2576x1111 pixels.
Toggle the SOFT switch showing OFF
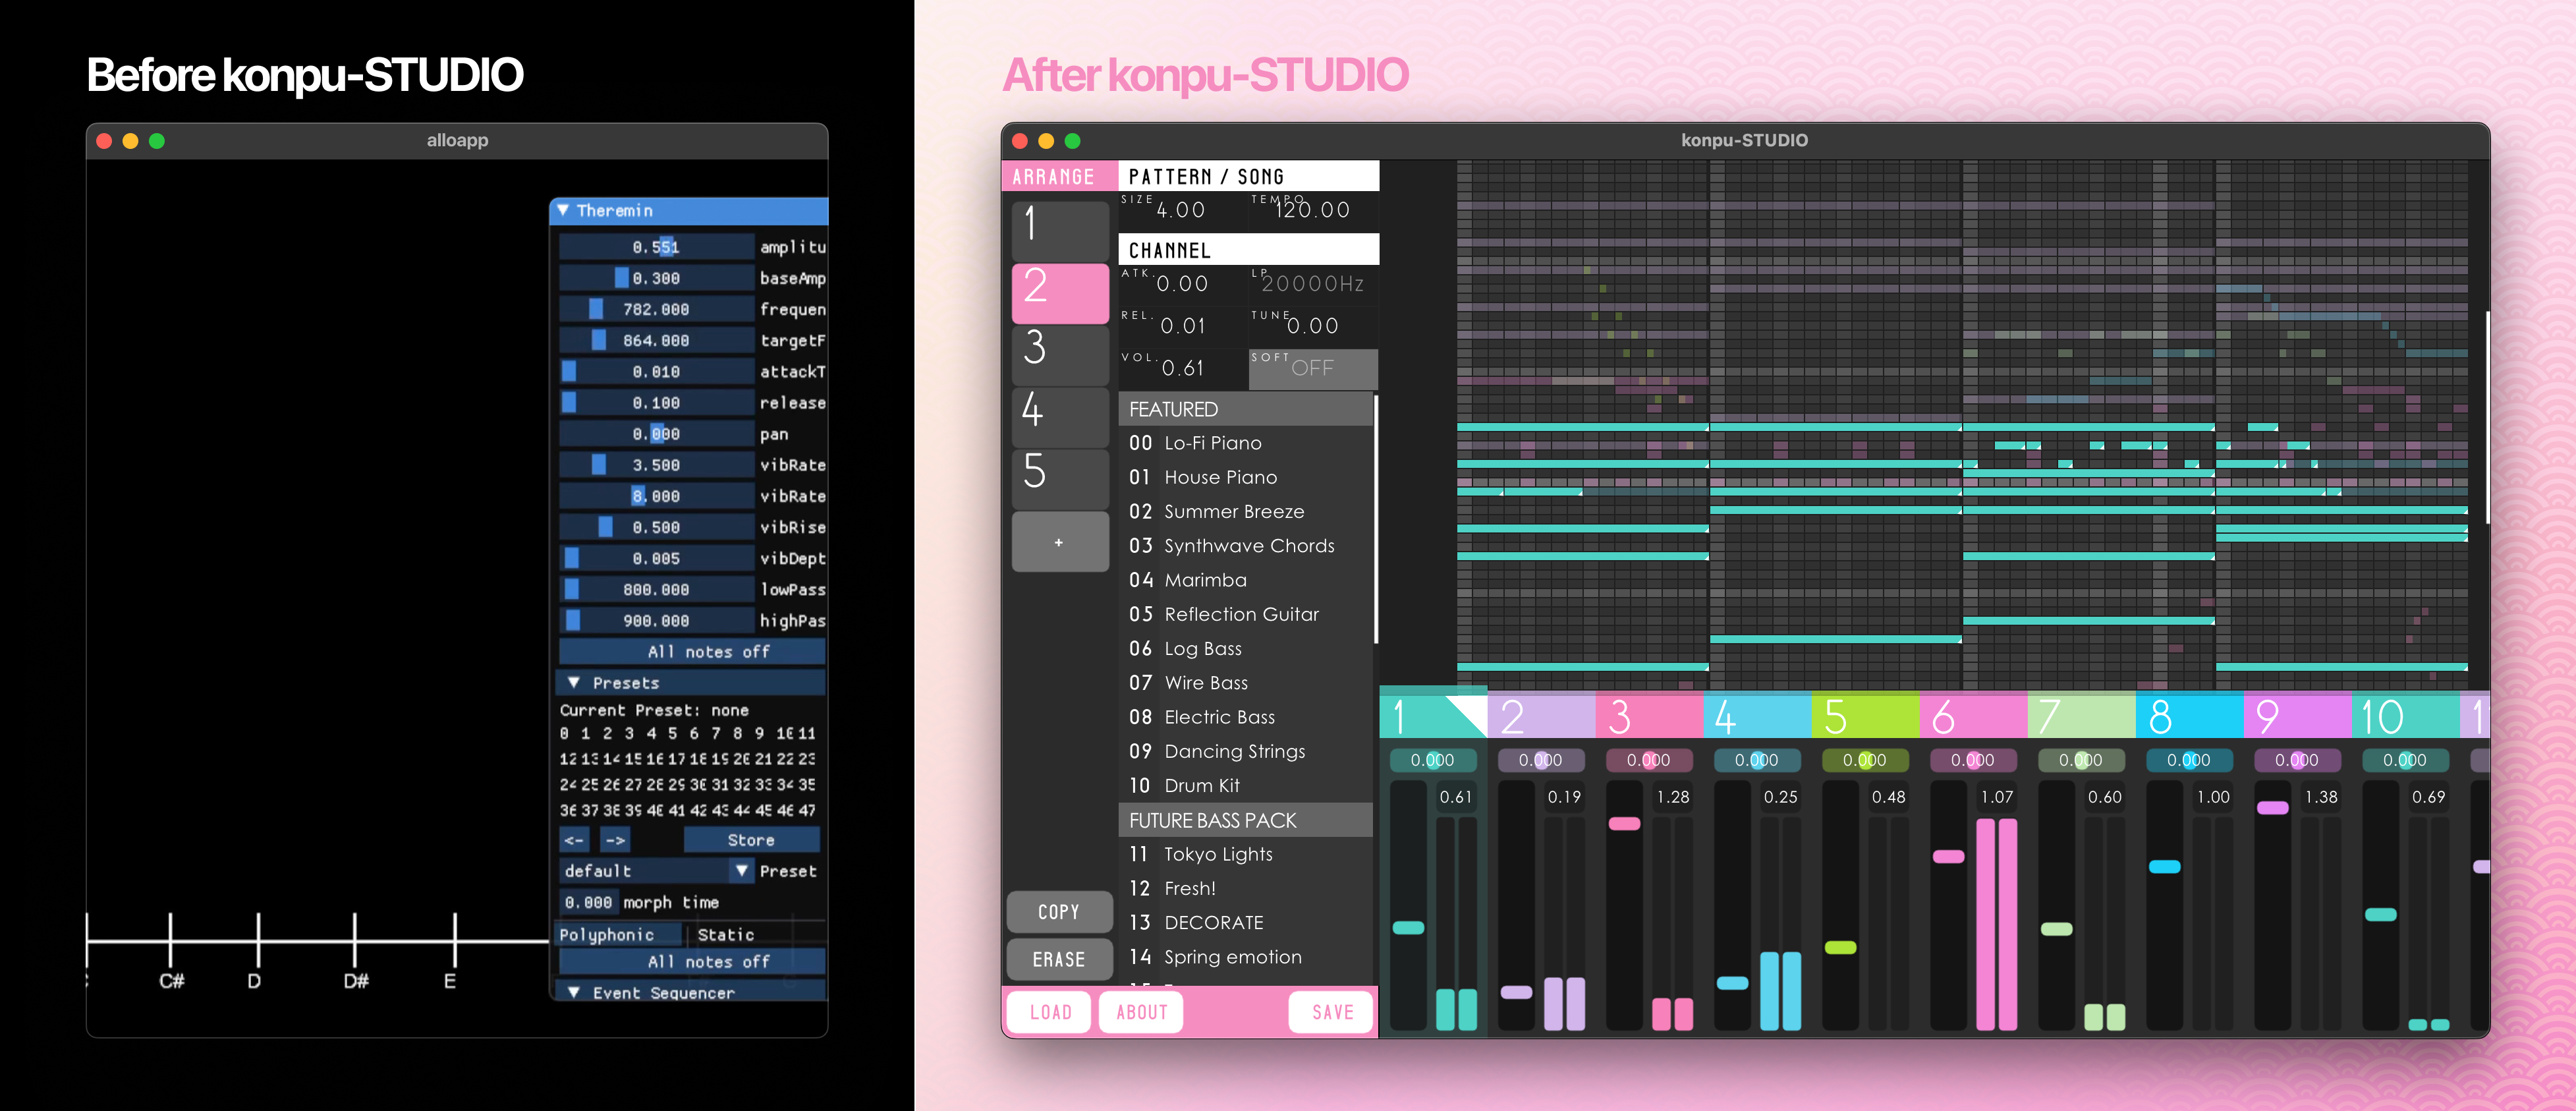coord(1313,369)
